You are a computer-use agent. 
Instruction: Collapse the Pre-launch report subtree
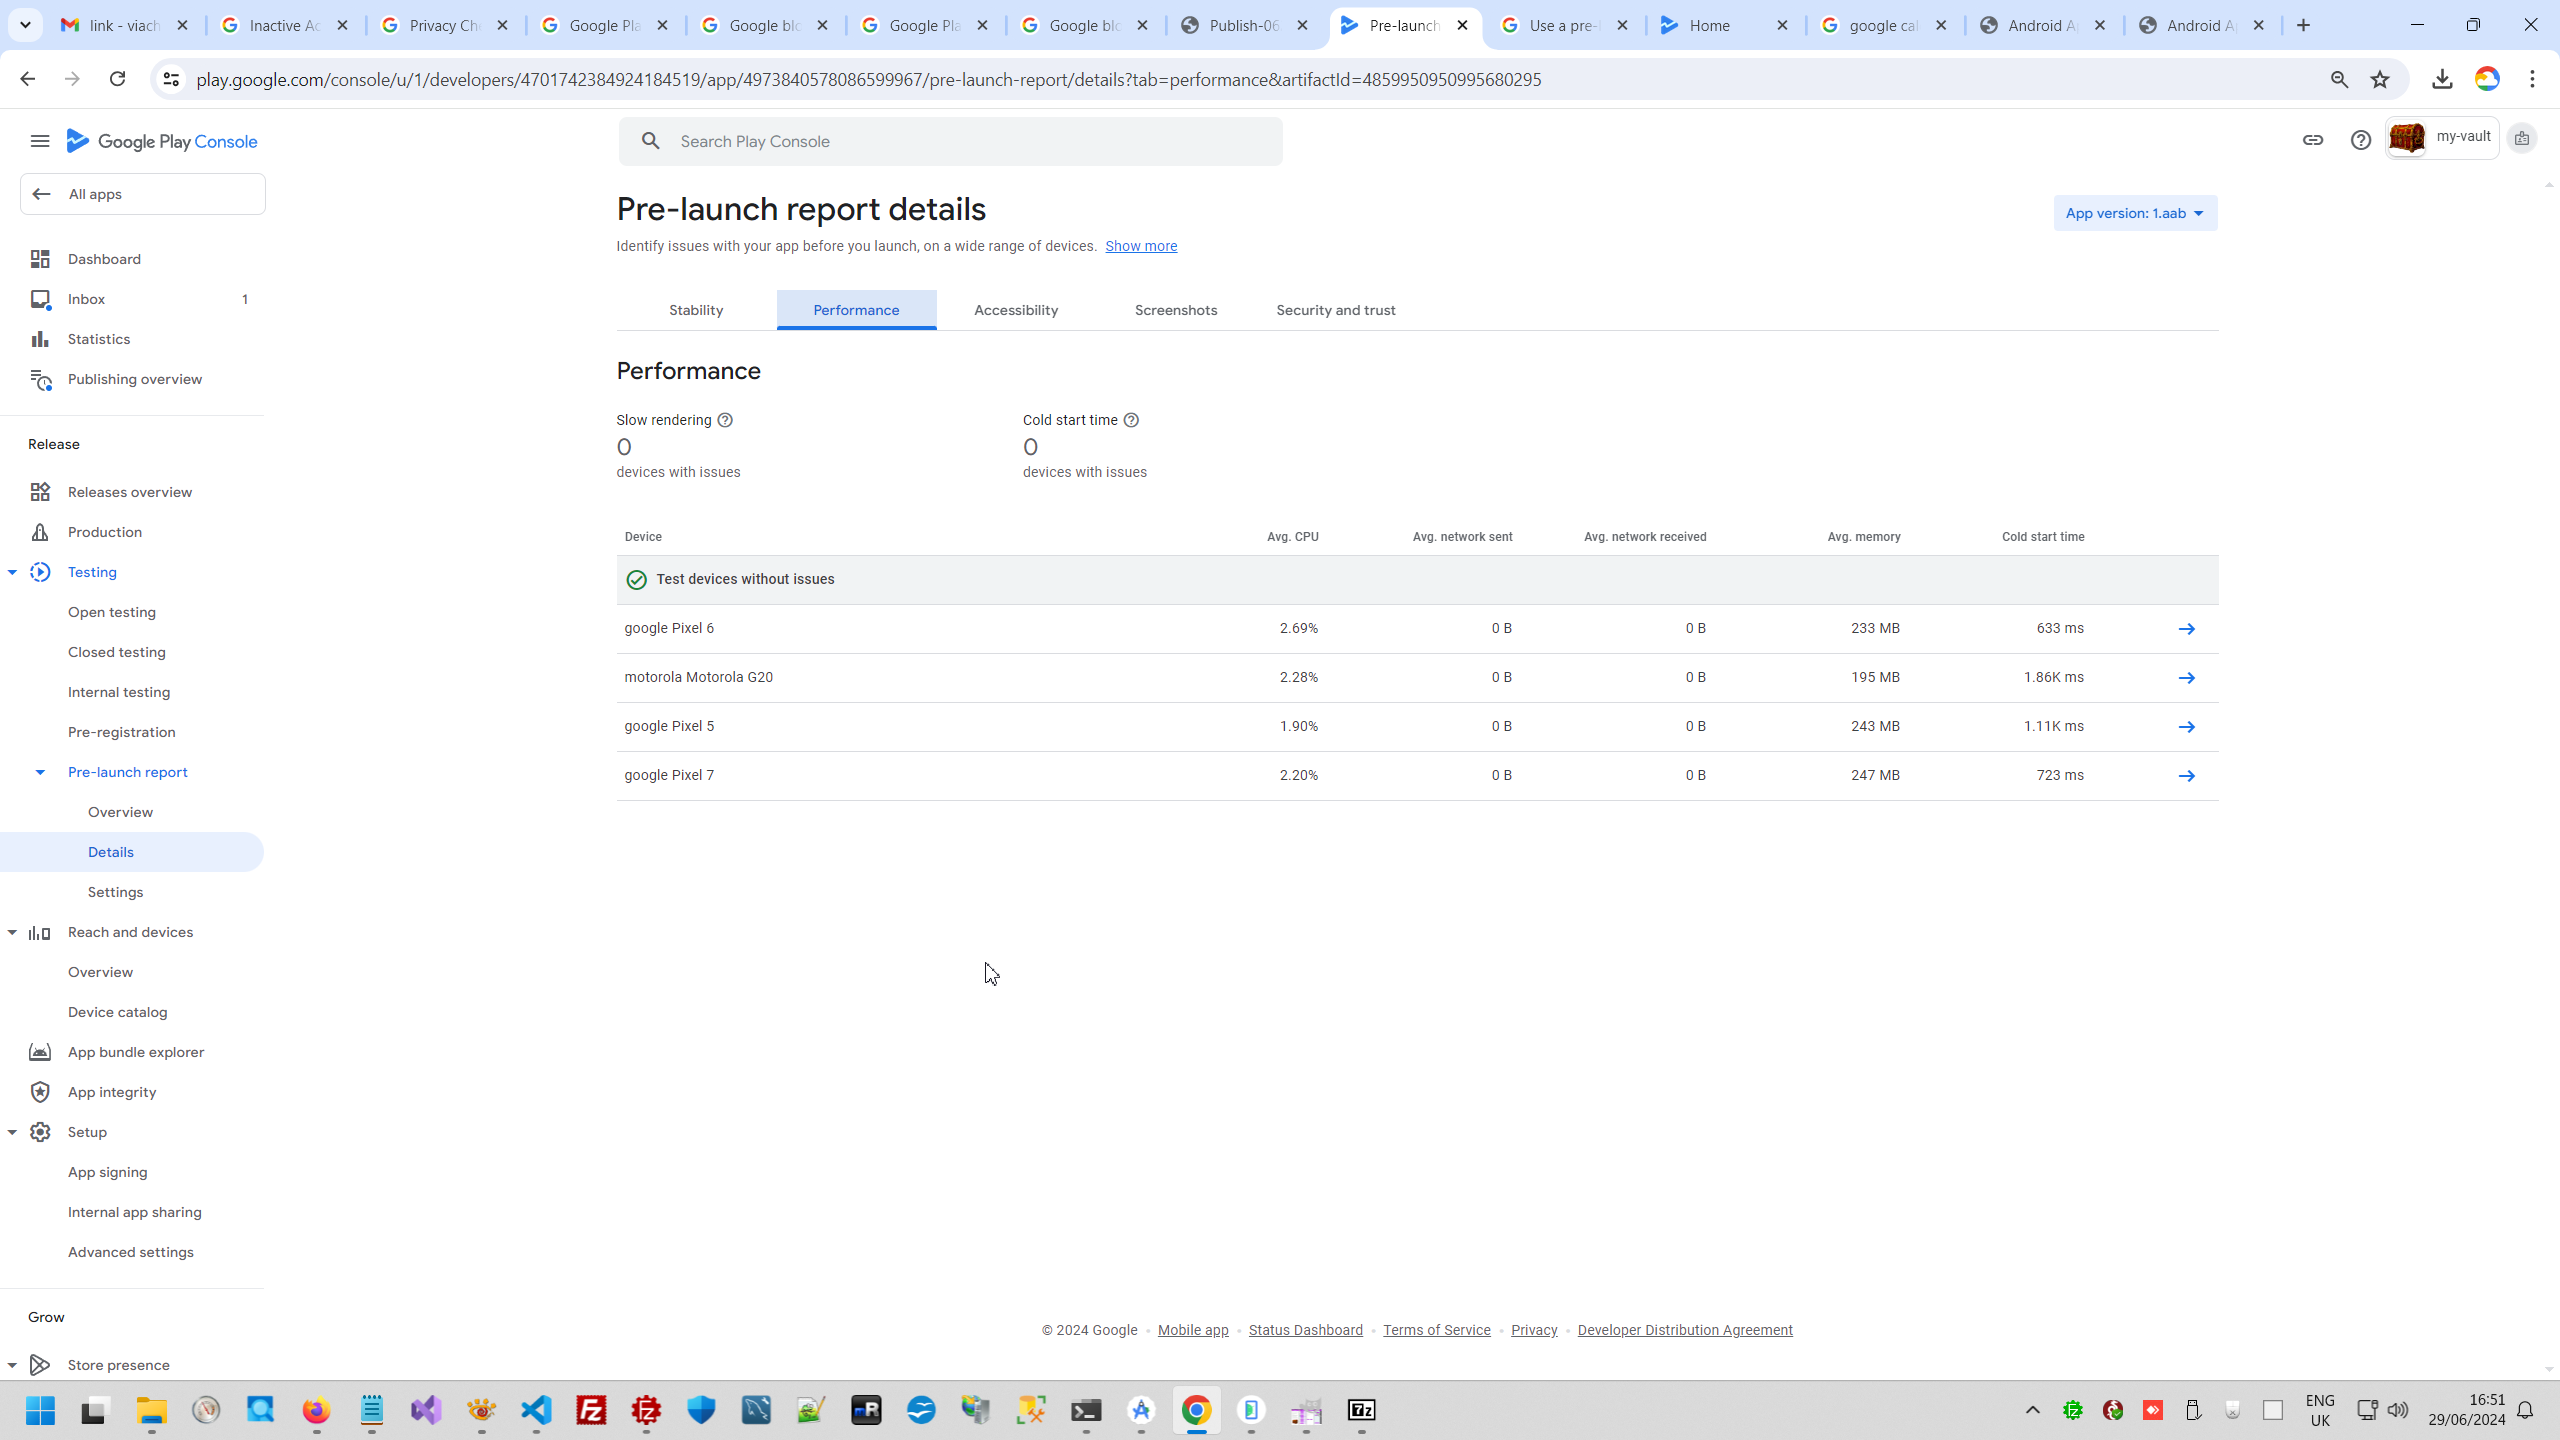[40, 772]
